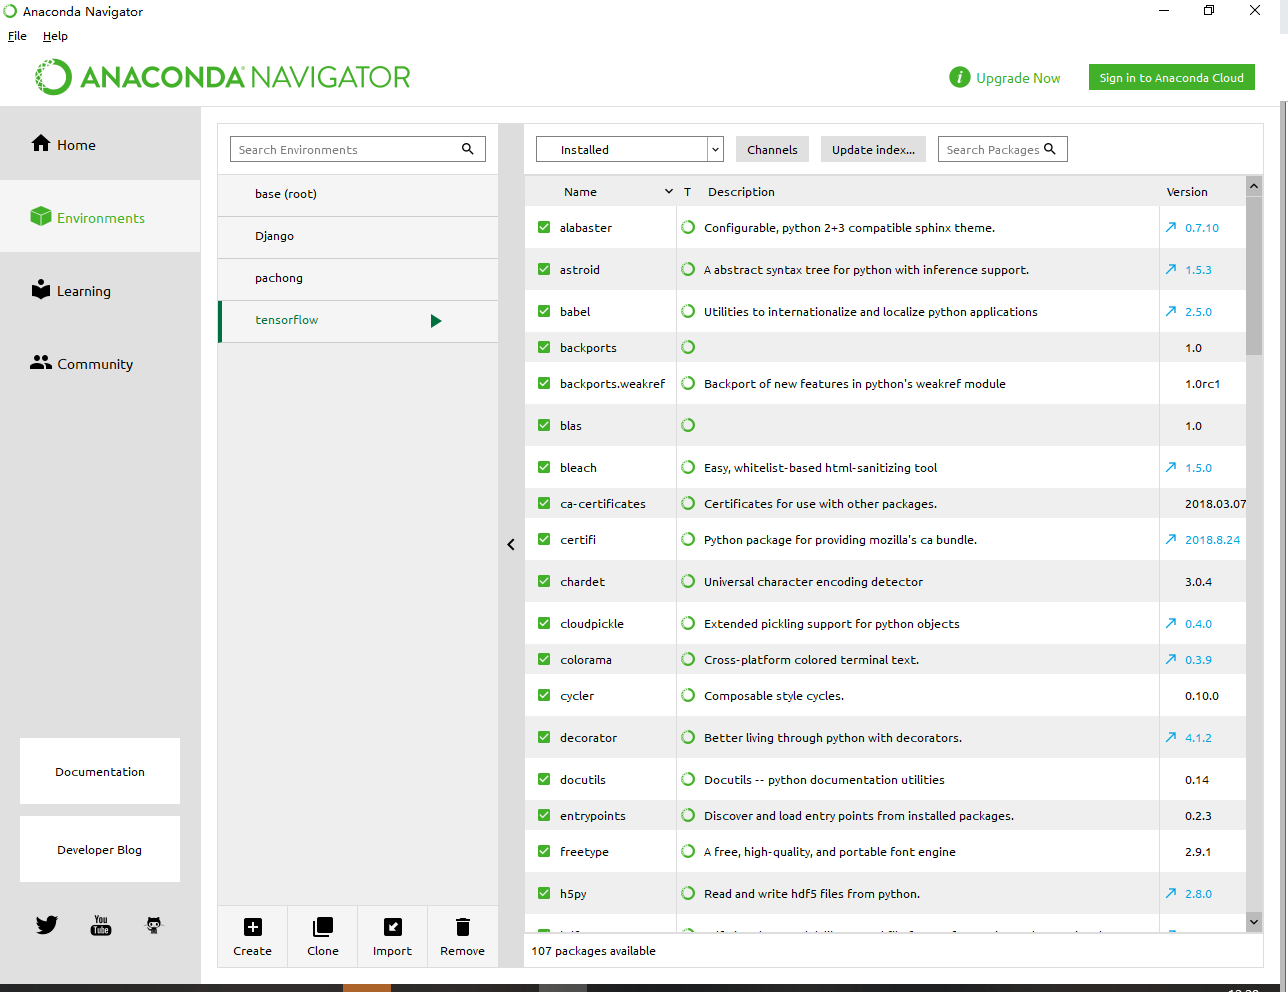Click the Clone environment icon
Screen dimensions: 1288x992
point(322,927)
